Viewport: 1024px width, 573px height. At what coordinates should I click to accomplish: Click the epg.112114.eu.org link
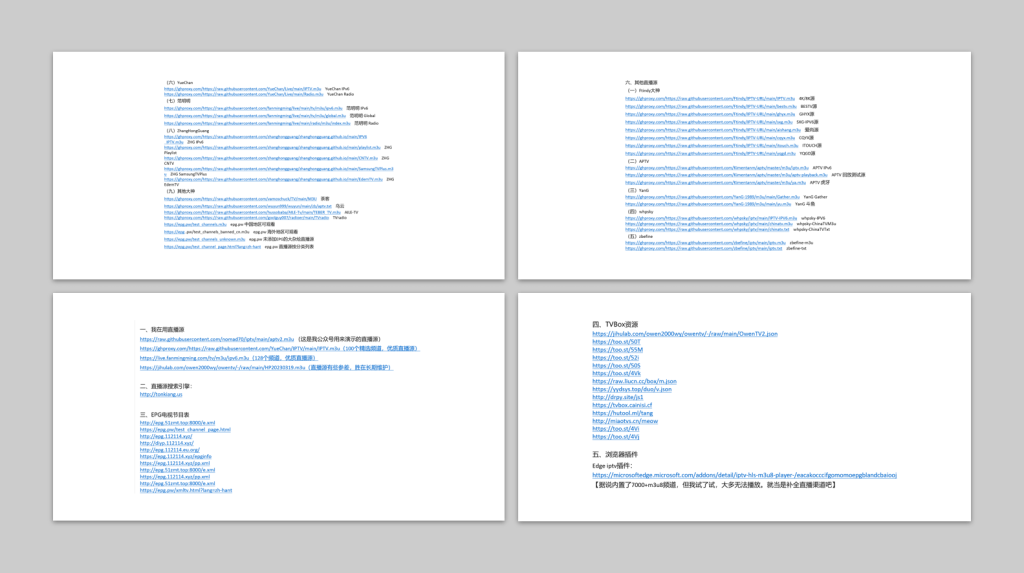click(x=170, y=450)
